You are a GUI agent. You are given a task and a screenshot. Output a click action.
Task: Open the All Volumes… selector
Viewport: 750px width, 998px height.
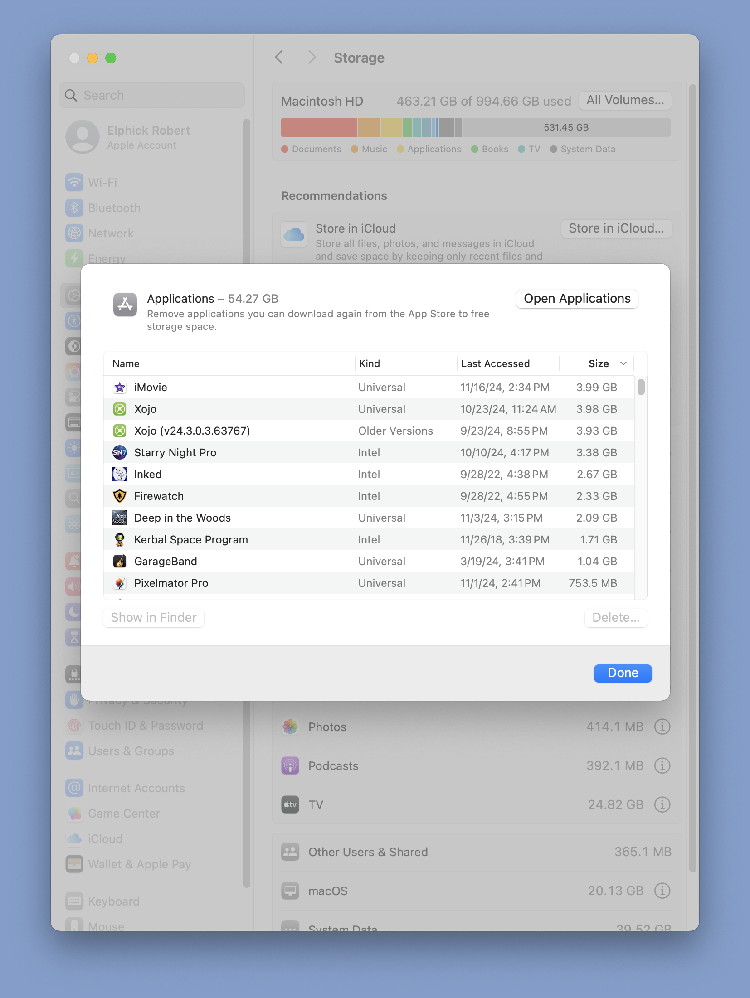[625, 100]
